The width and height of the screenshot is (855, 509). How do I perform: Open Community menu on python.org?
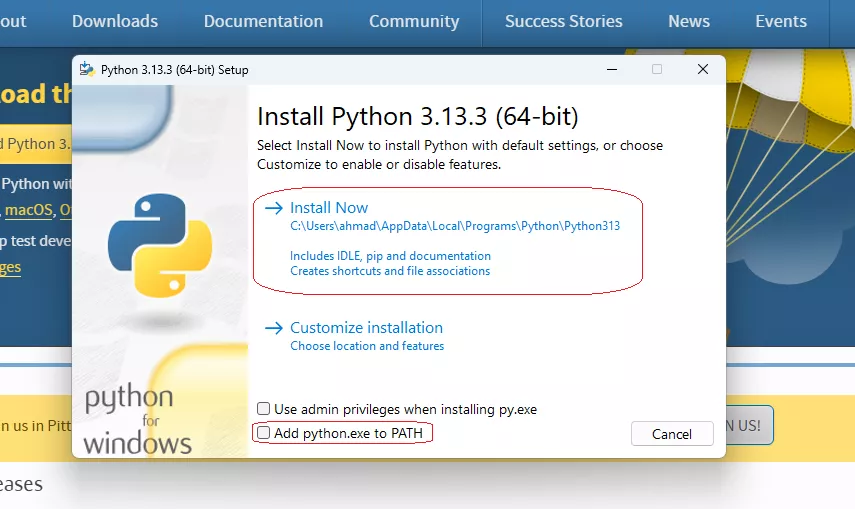414,21
